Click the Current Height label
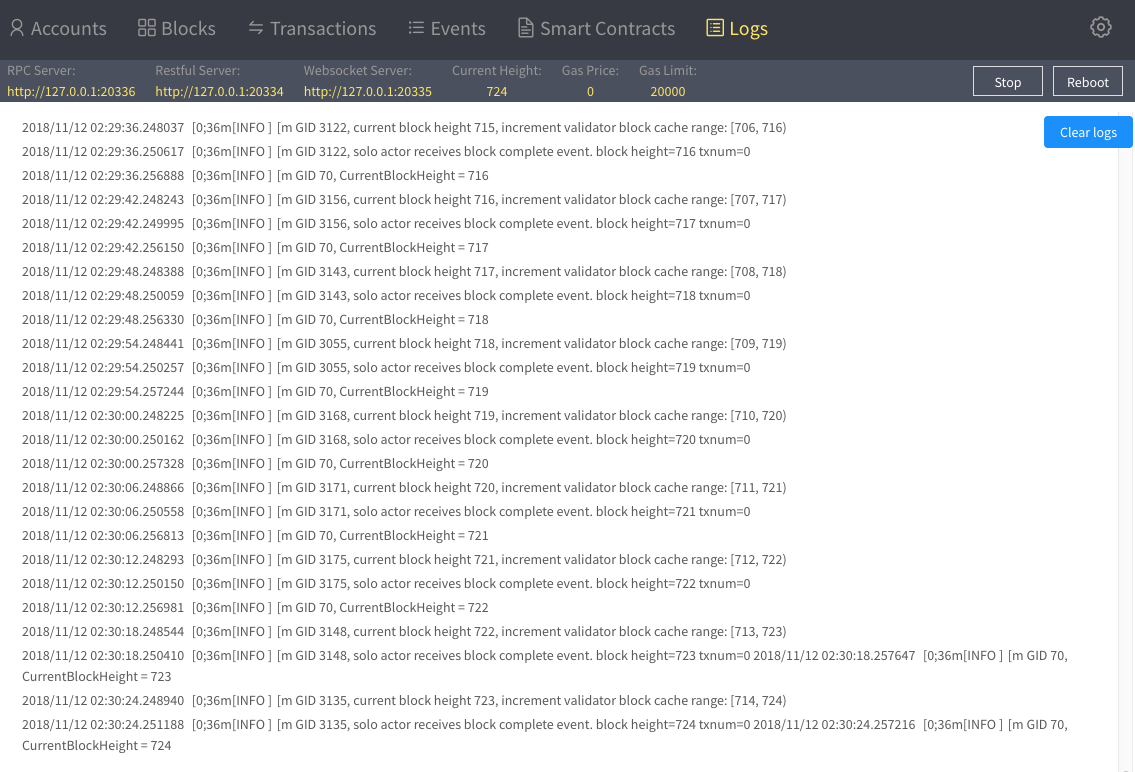Viewport: 1135px width, 772px height. 497,70
